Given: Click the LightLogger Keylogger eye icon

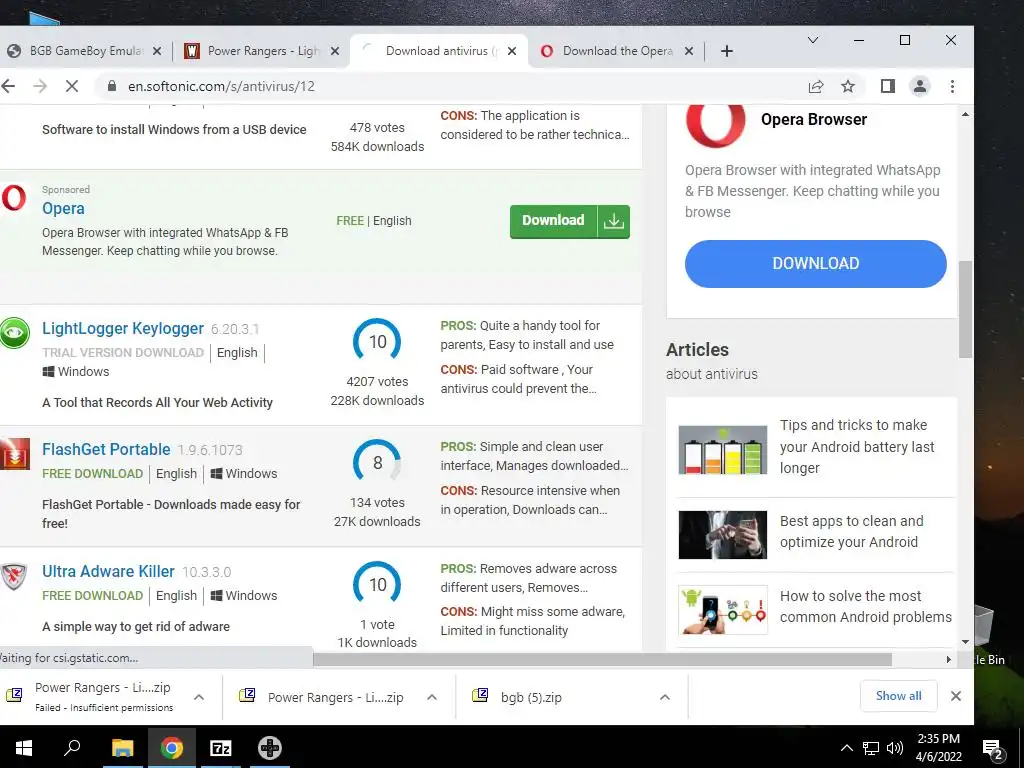Looking at the screenshot, I should [14, 333].
